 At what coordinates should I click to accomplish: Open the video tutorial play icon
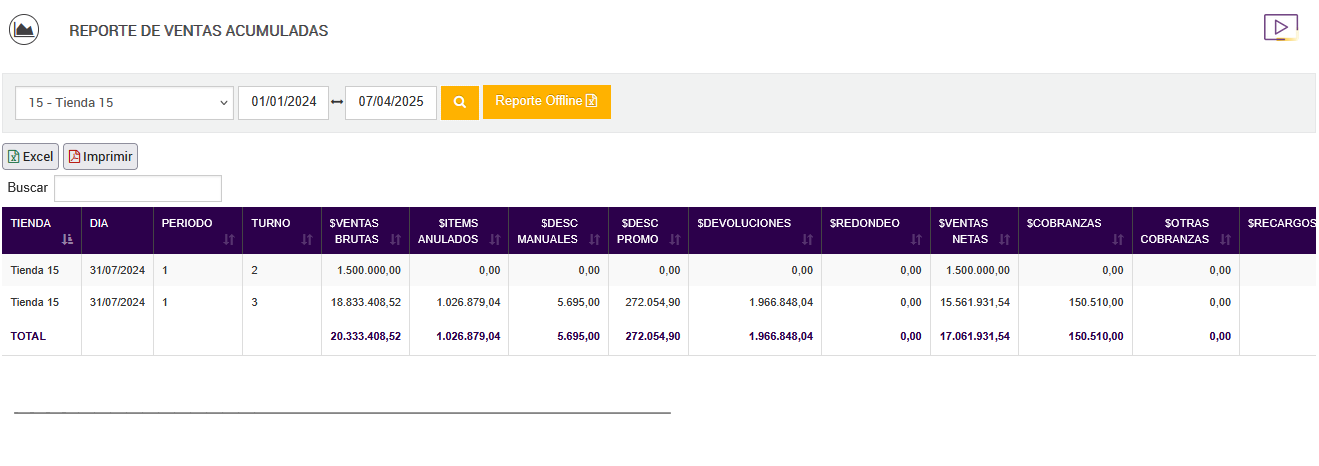point(1281,27)
